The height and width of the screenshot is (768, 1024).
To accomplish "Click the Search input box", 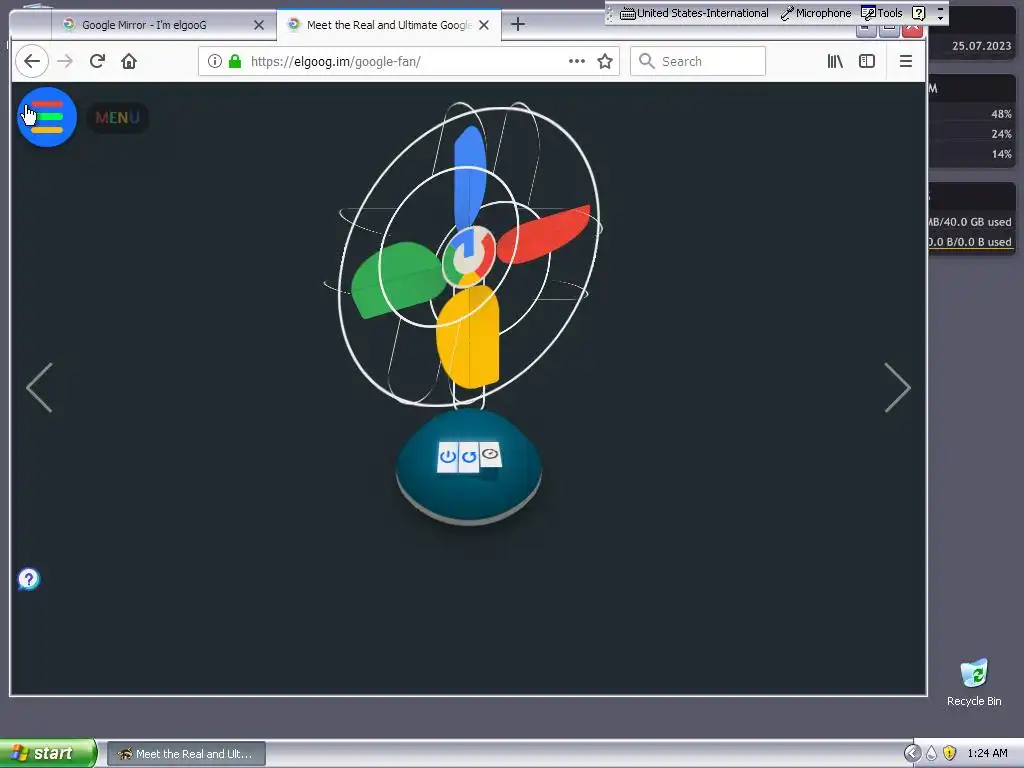I will [x=697, y=61].
